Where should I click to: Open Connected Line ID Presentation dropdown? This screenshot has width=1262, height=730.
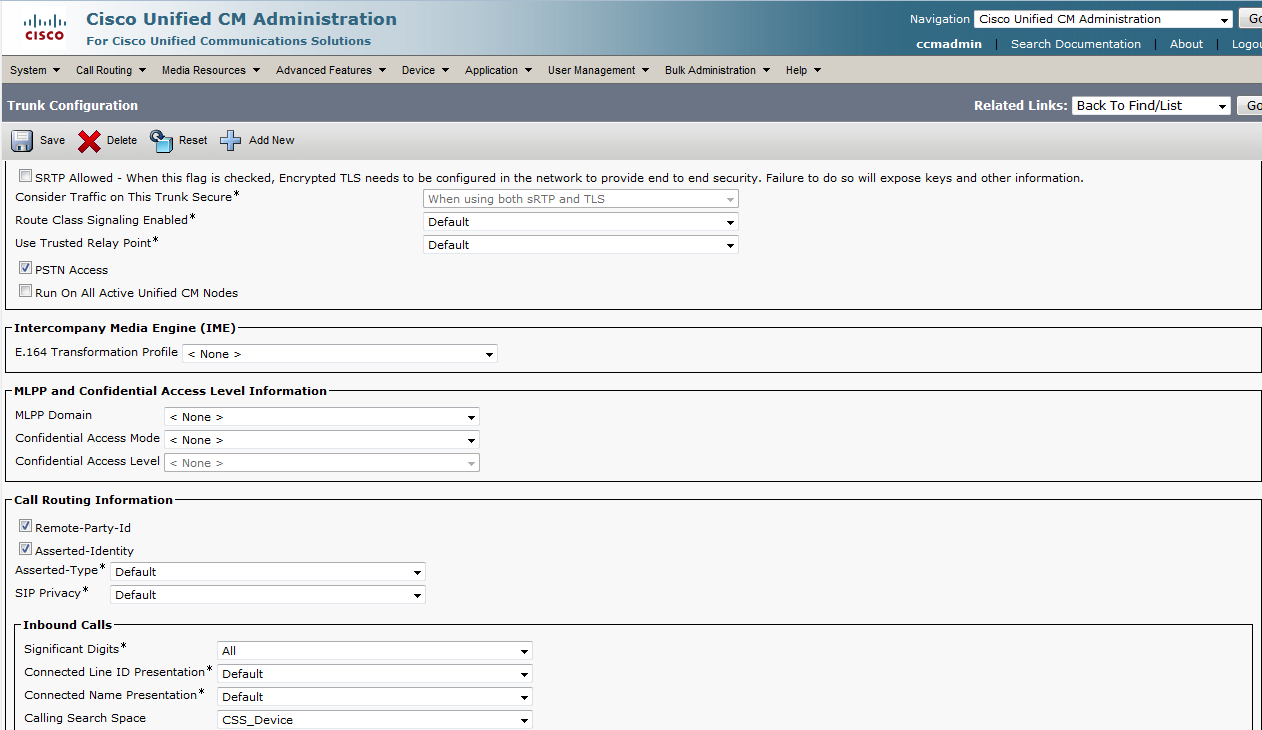tap(375, 674)
